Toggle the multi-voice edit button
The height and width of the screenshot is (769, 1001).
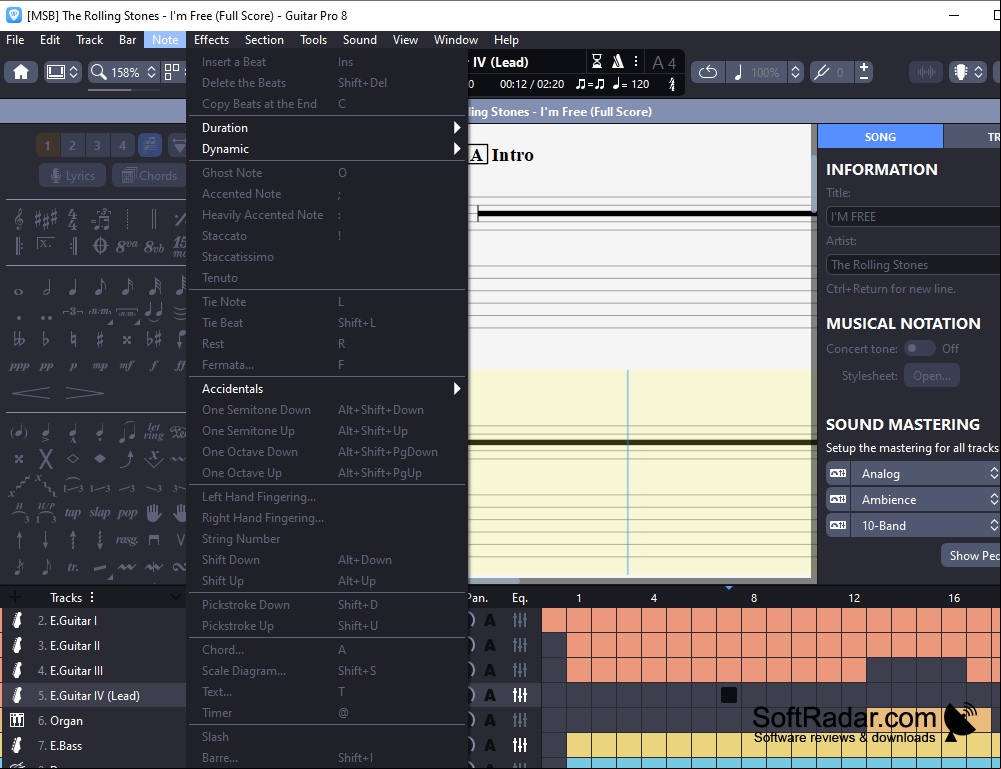click(150, 146)
